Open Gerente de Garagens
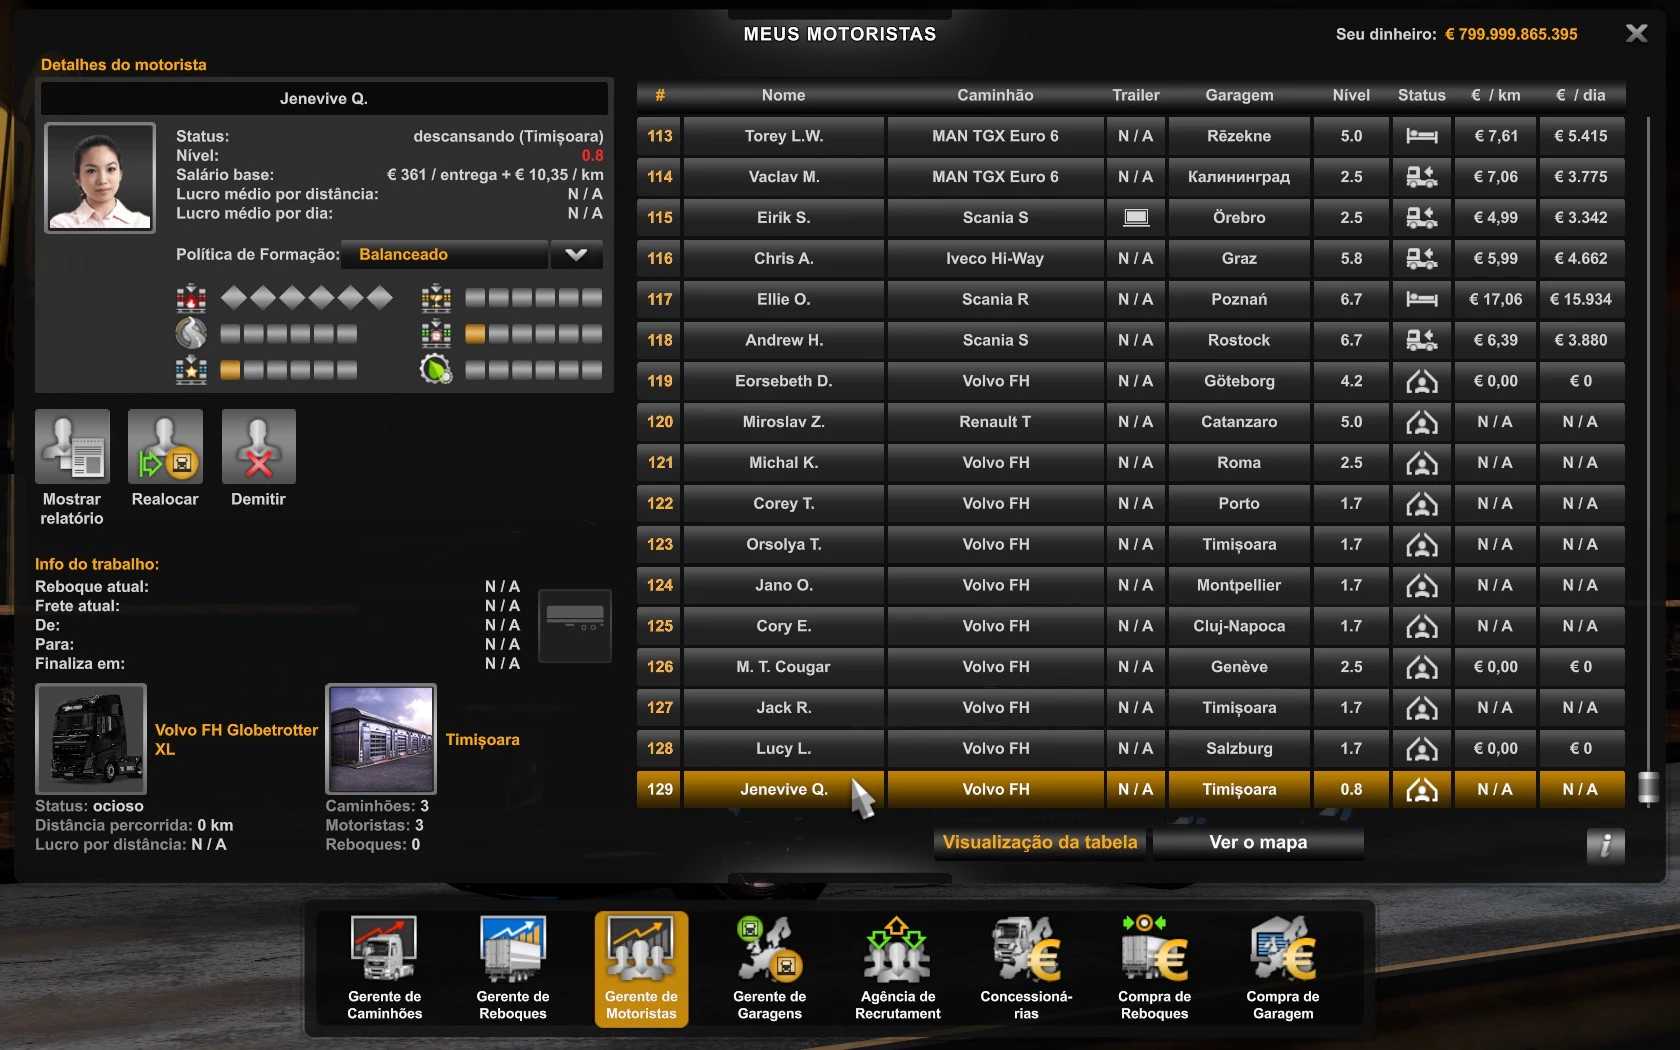Image resolution: width=1680 pixels, height=1050 pixels. click(769, 967)
